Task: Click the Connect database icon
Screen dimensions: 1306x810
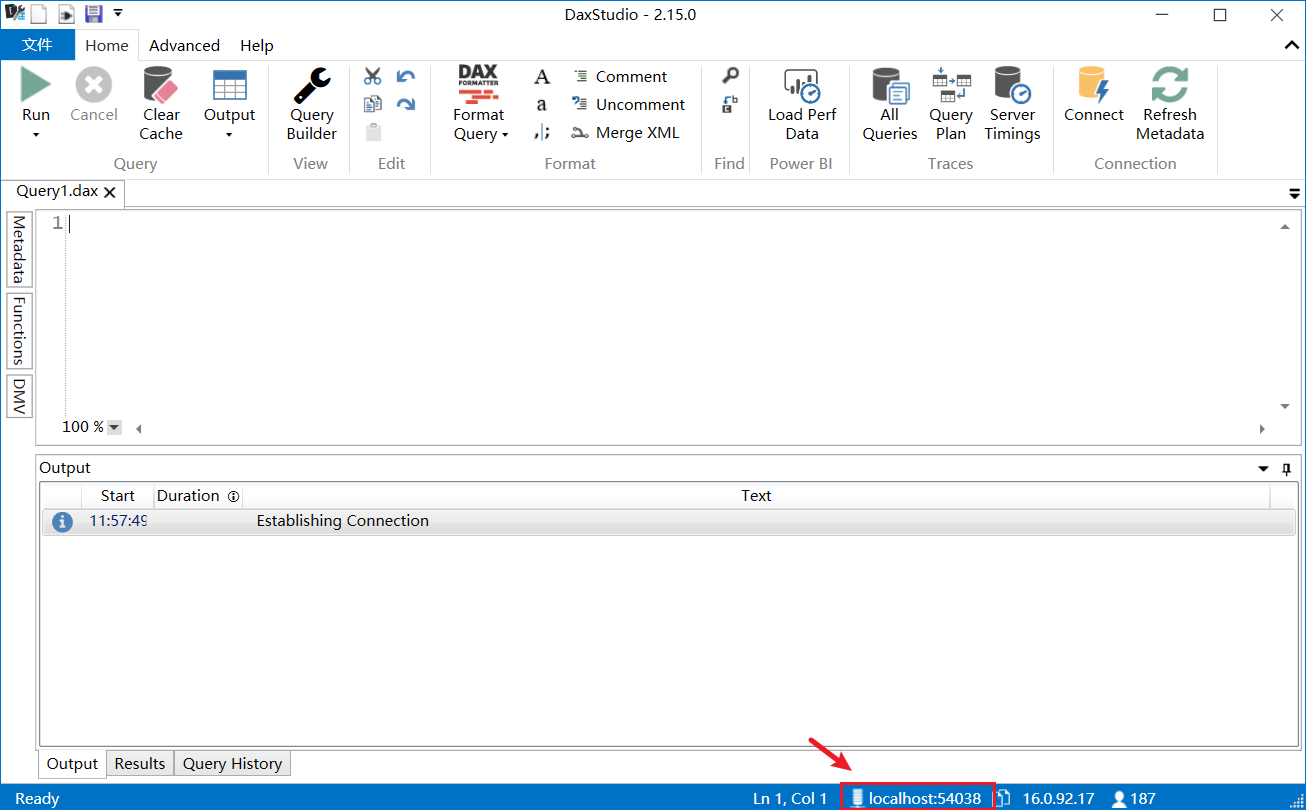Action: [1094, 86]
